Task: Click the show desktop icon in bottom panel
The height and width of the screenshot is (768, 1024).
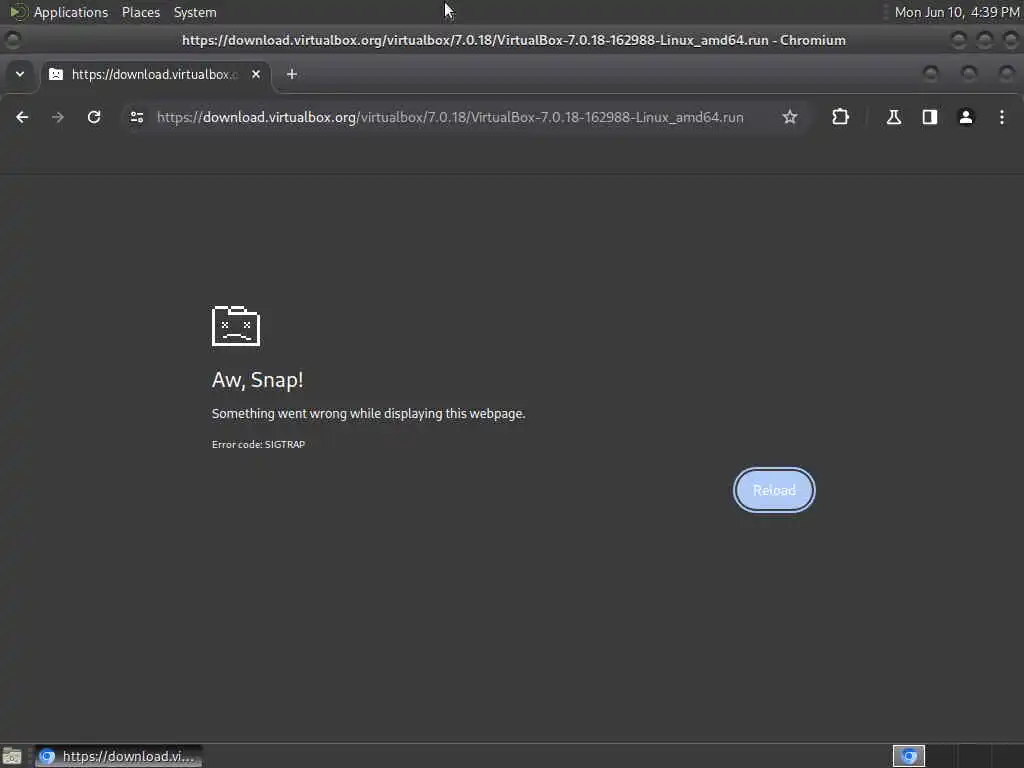Action: pos(12,756)
